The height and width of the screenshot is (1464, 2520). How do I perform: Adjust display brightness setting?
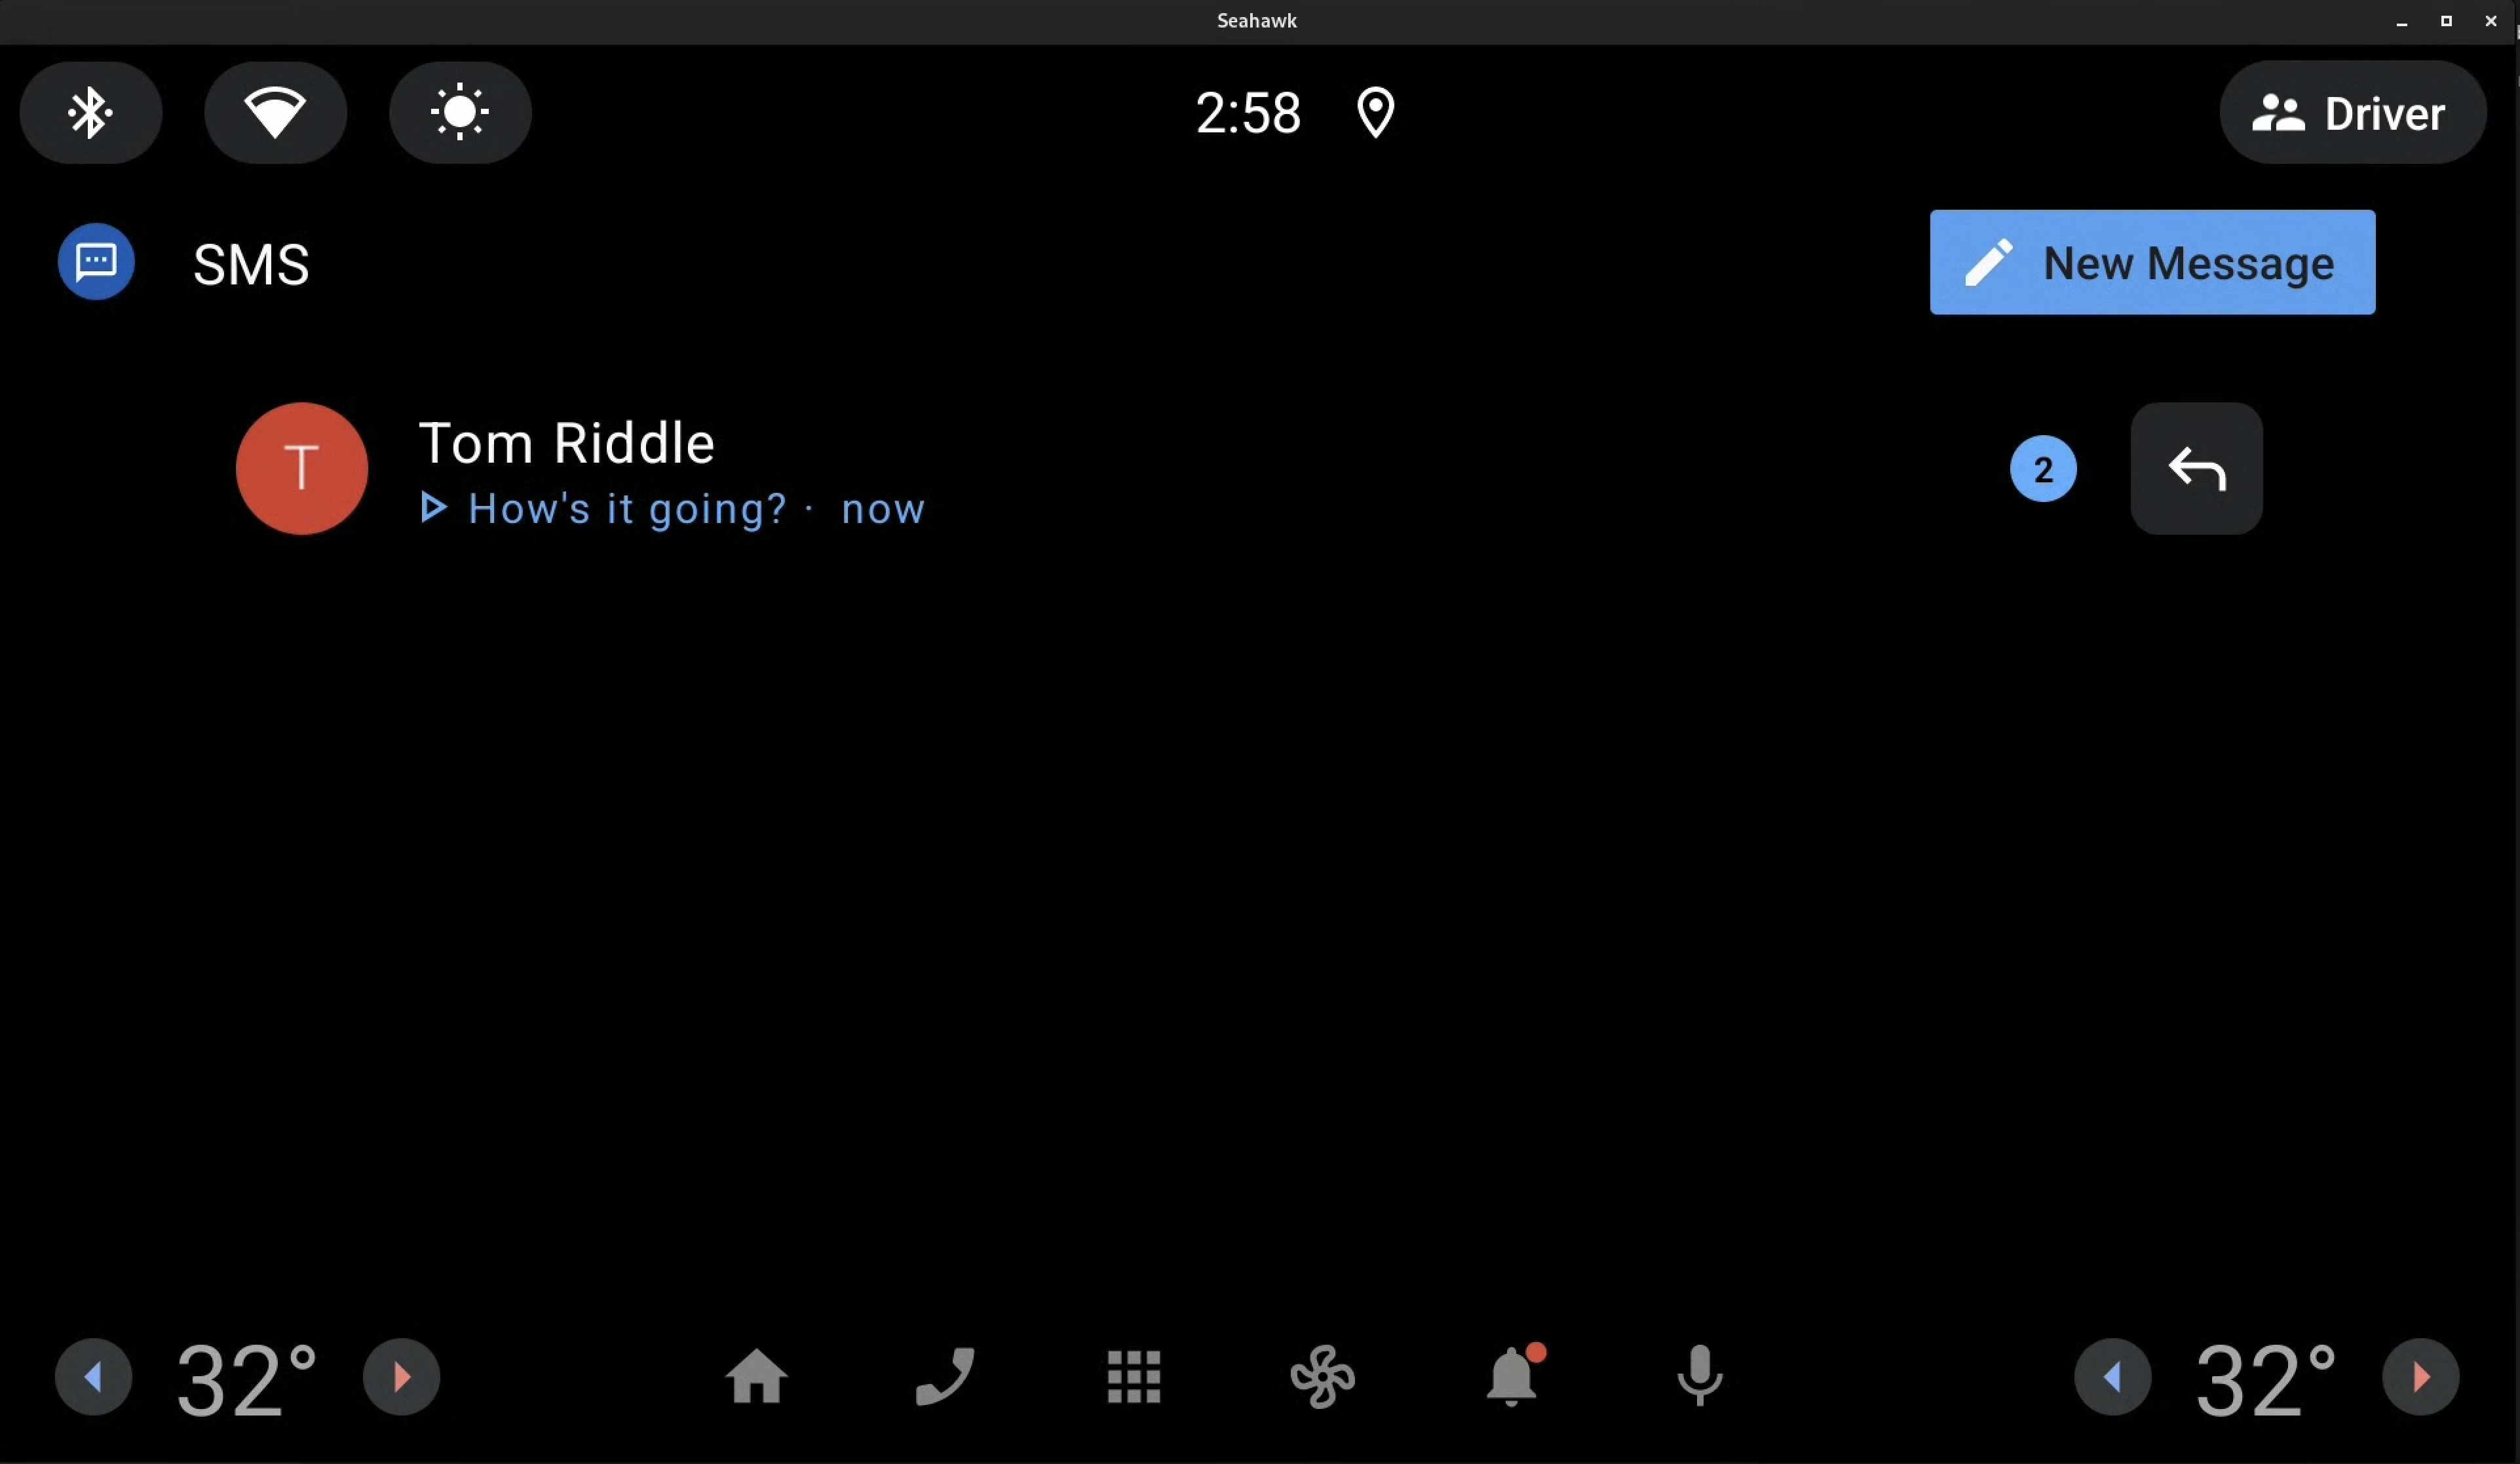tap(459, 111)
